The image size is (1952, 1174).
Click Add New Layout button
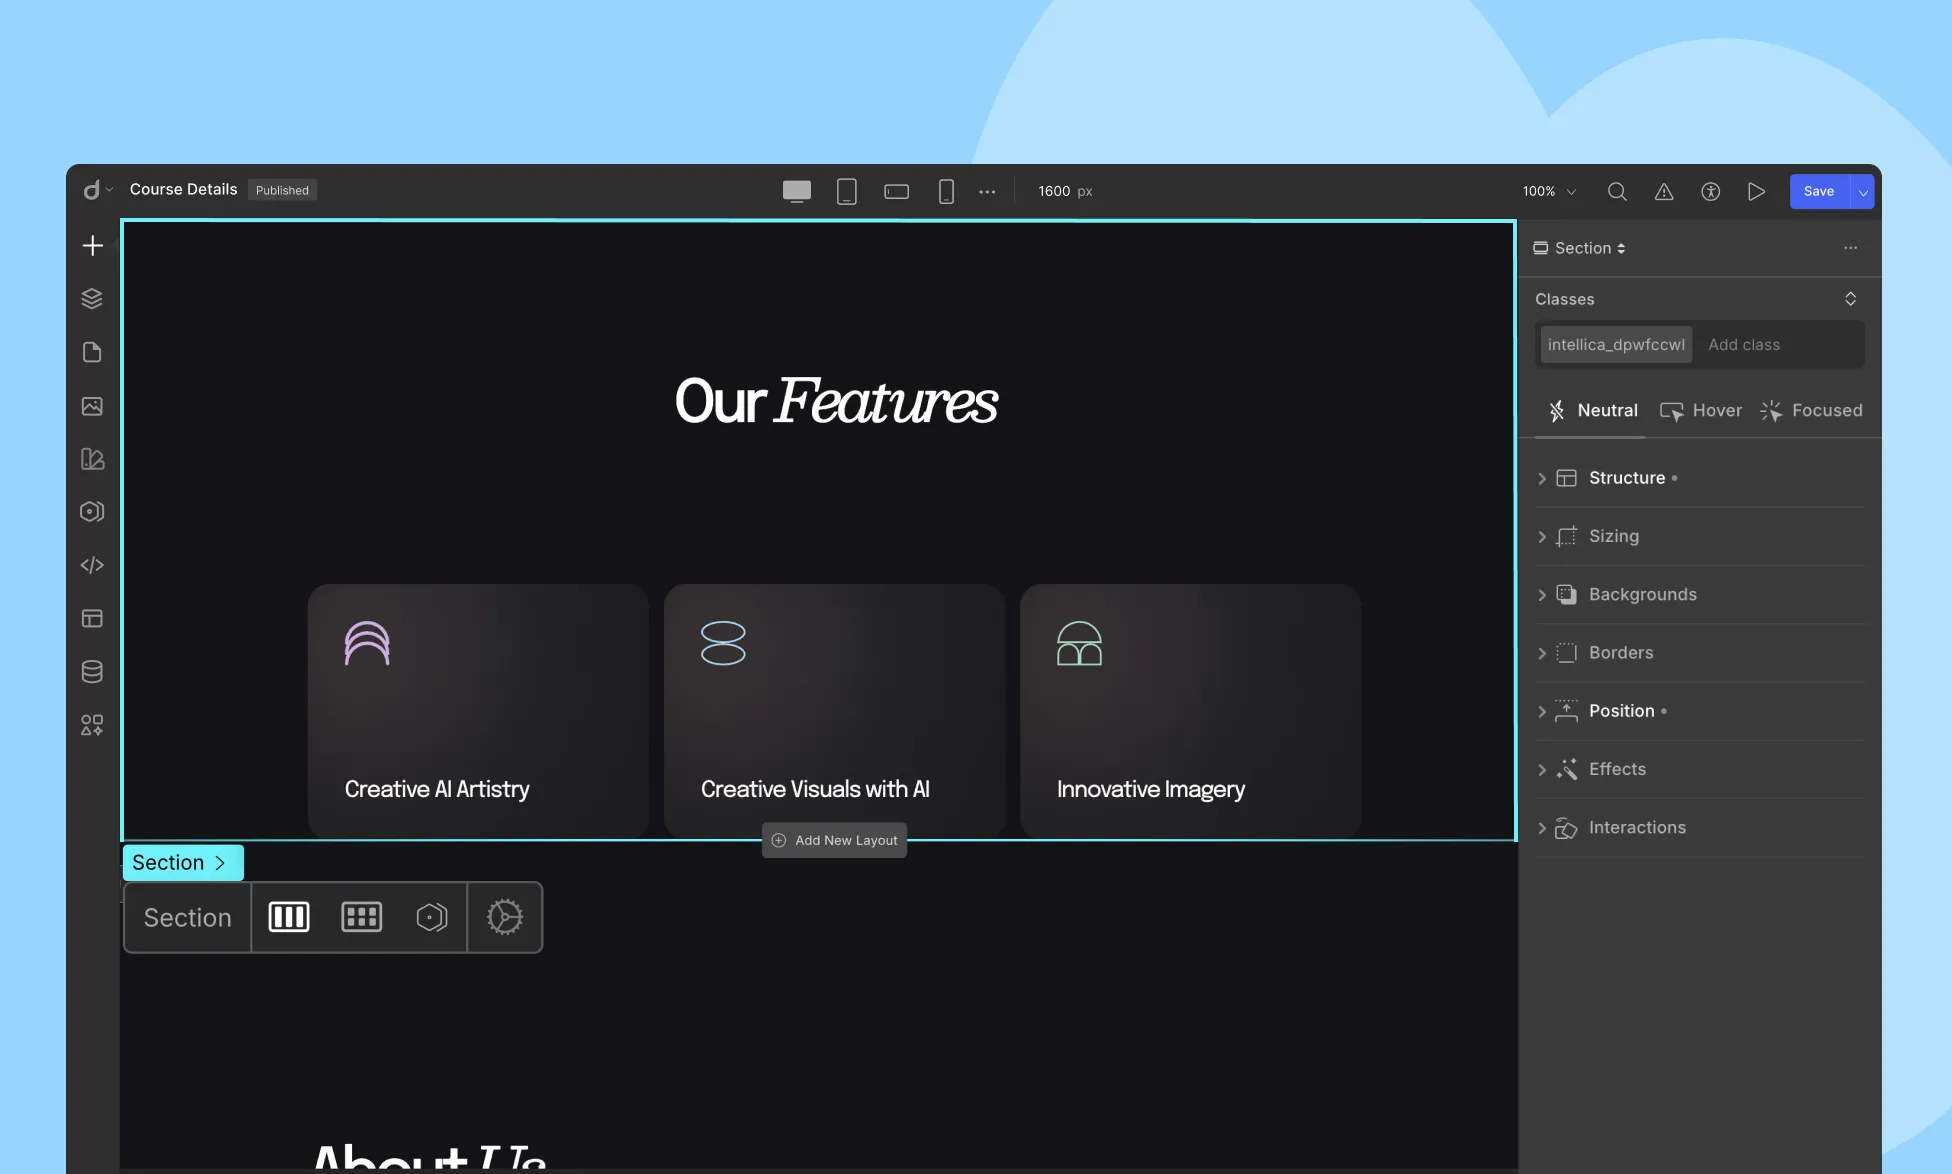pos(834,840)
